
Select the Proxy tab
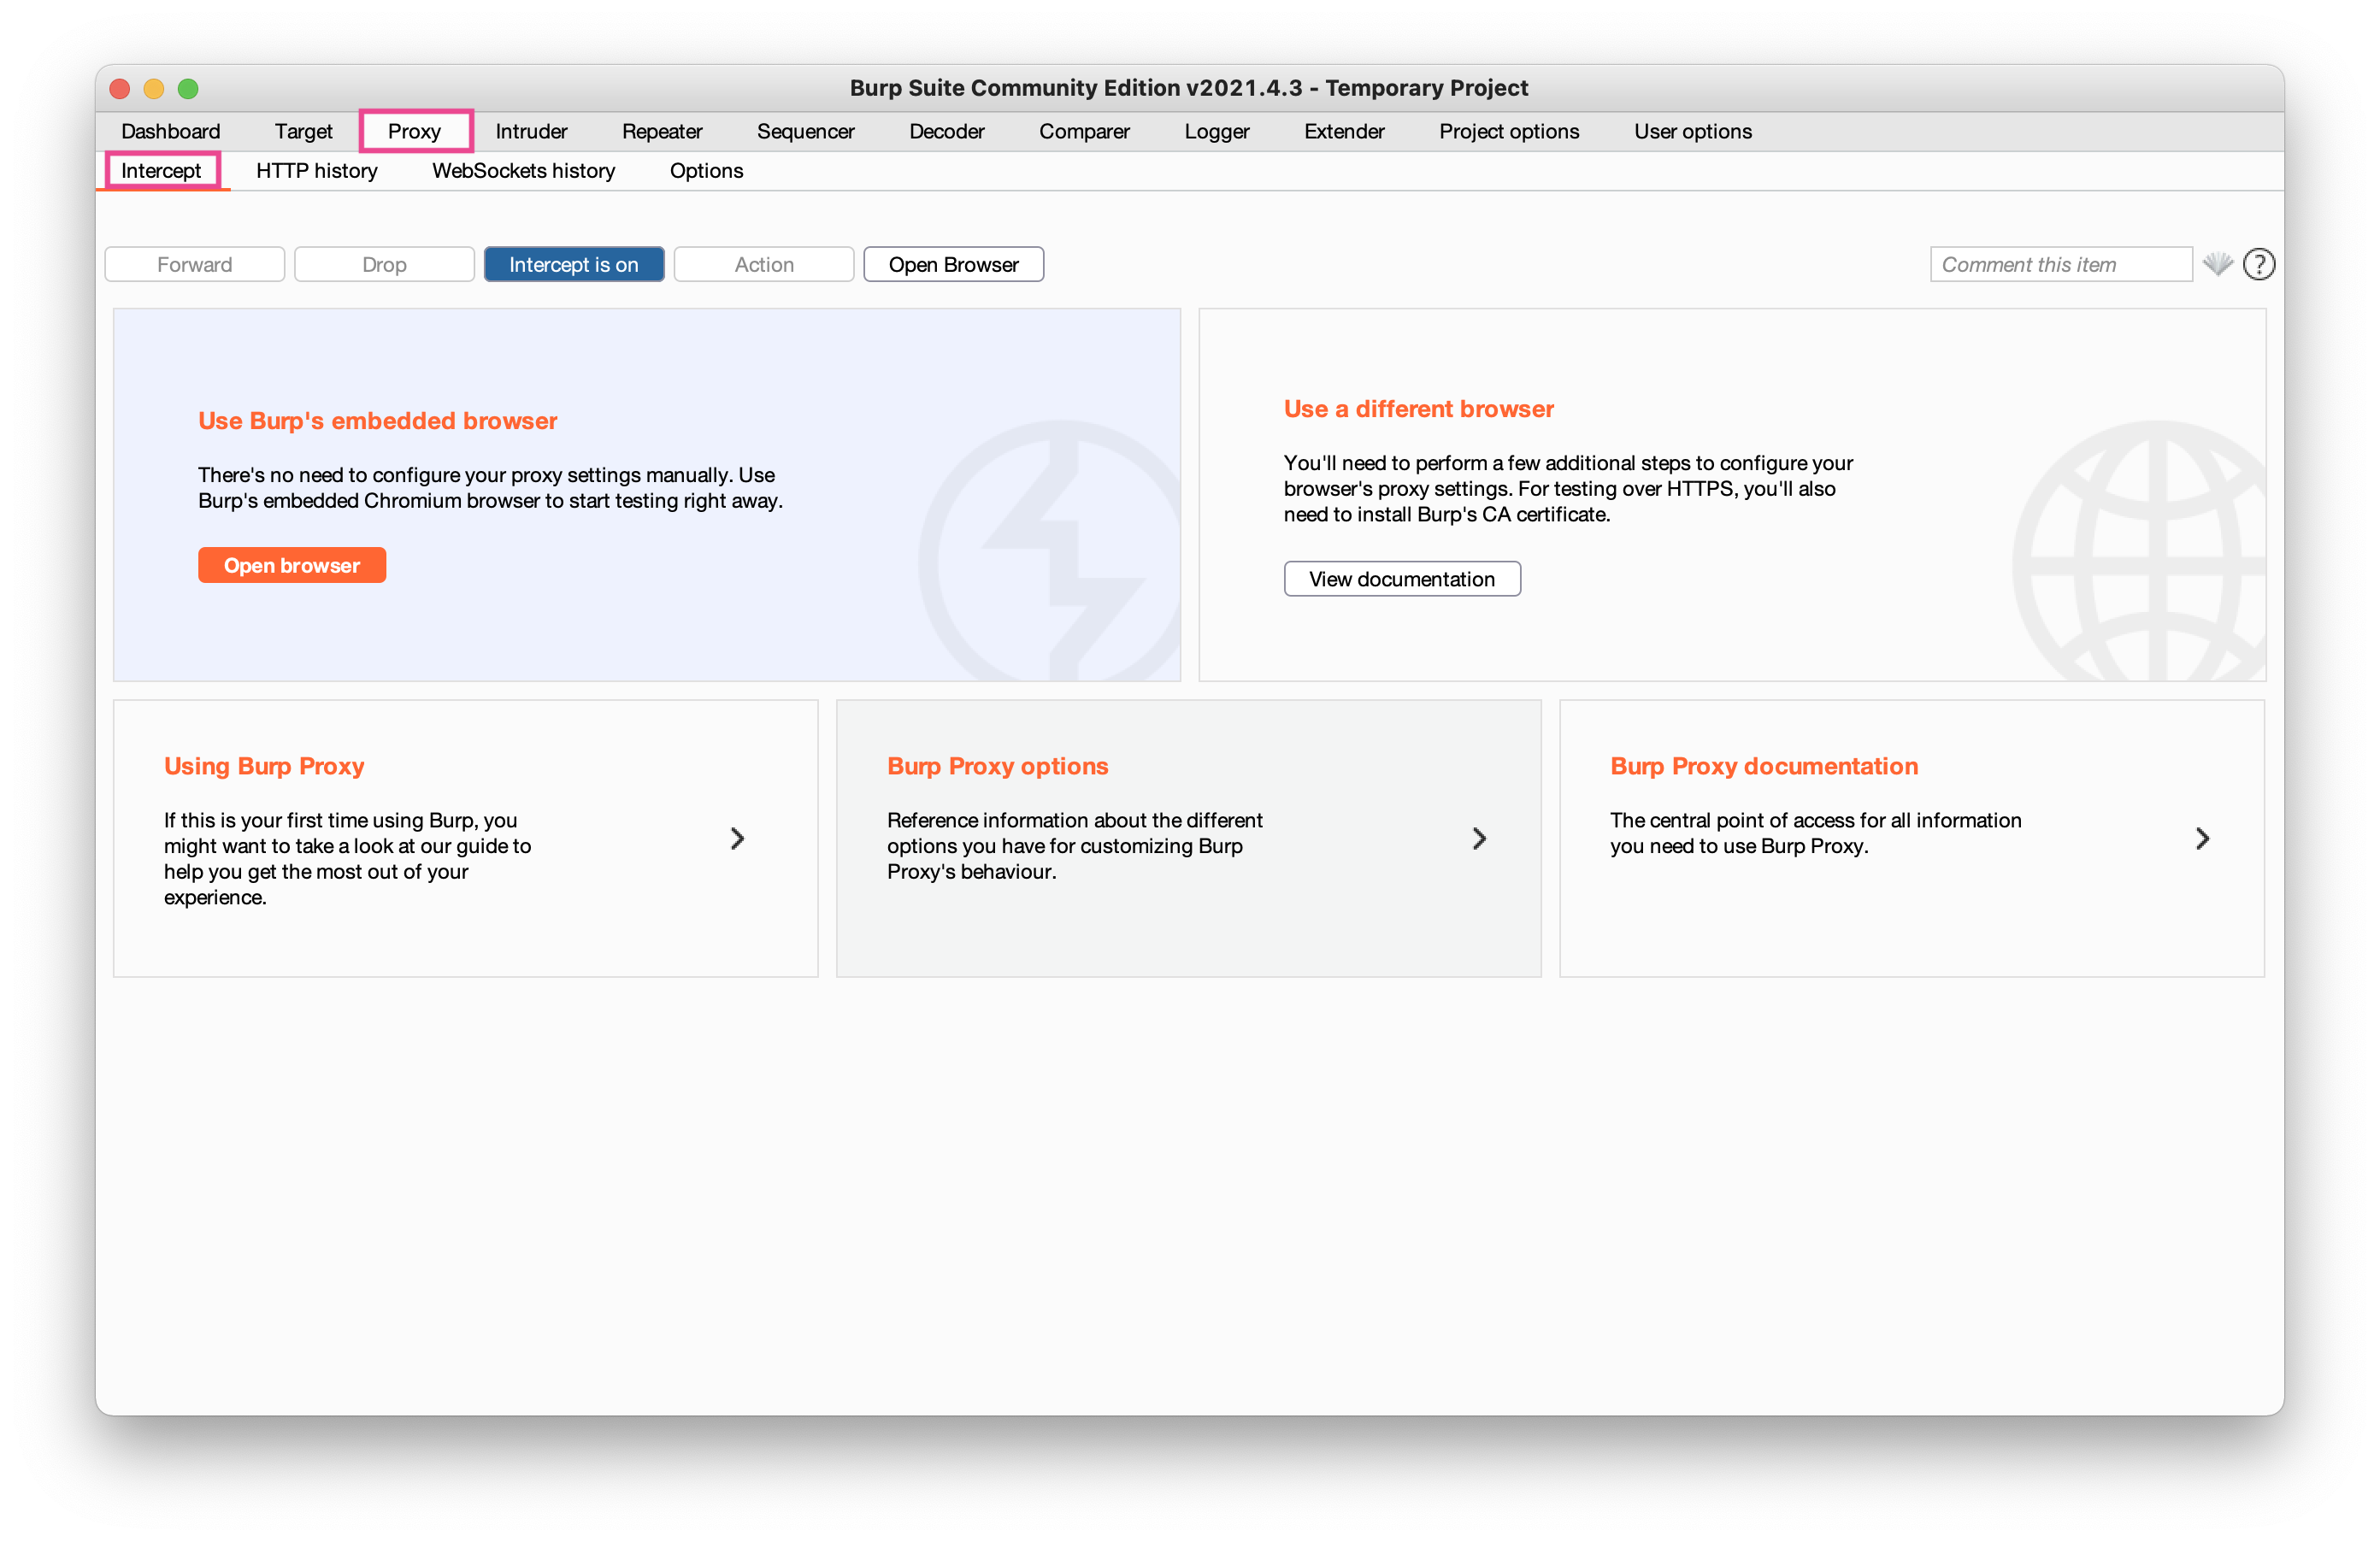click(414, 131)
